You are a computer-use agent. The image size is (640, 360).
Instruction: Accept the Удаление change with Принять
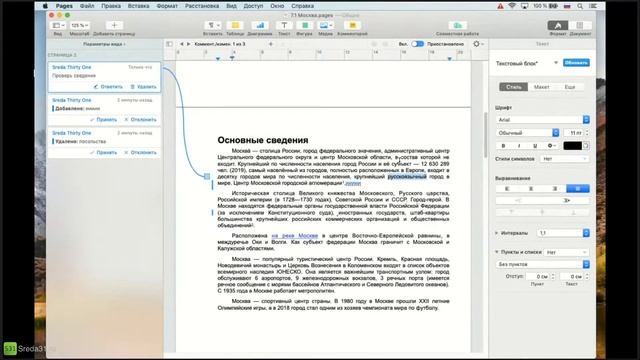click(x=103, y=152)
